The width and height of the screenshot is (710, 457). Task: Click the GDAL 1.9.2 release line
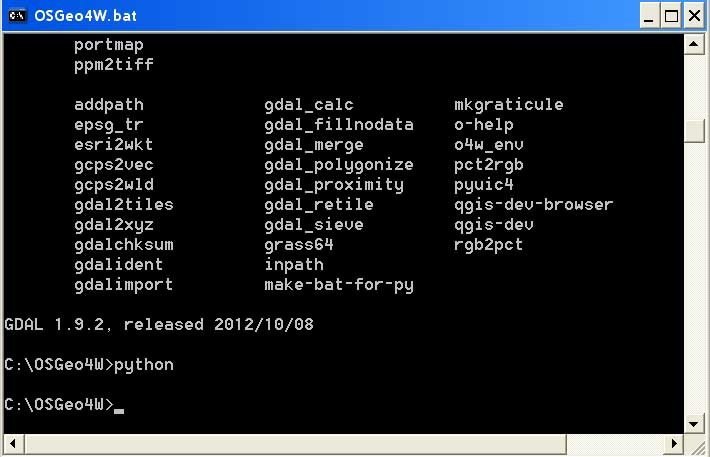coord(161,325)
